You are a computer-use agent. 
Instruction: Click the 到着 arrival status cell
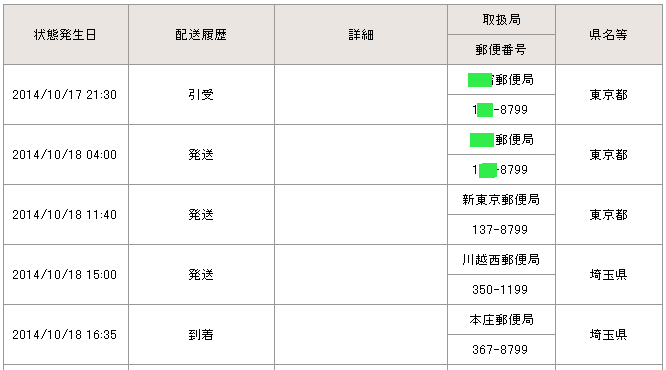click(x=201, y=335)
